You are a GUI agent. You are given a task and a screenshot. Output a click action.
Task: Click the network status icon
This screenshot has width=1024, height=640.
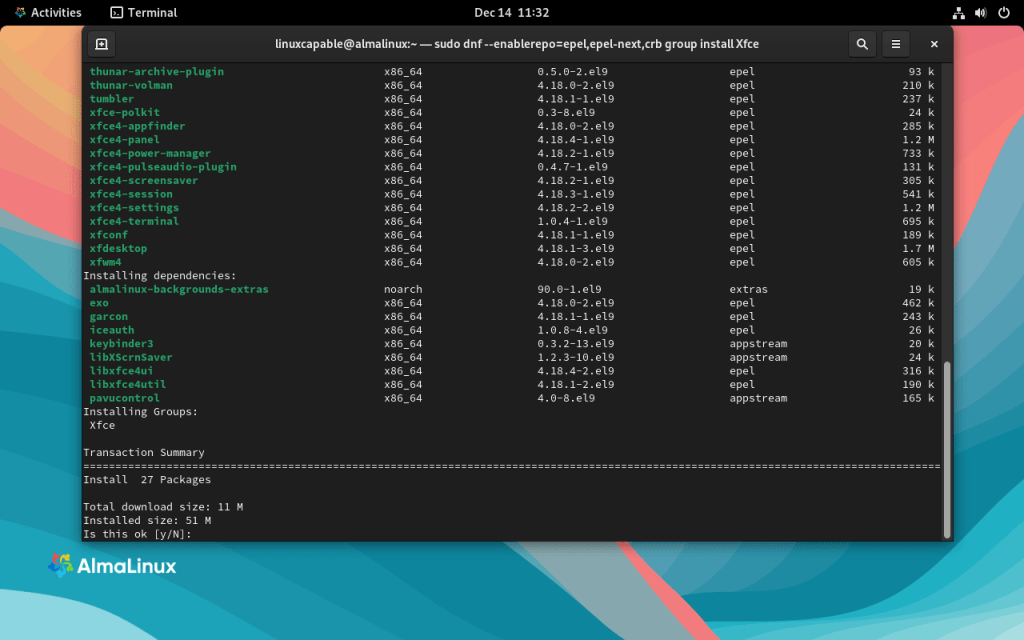[958, 12]
